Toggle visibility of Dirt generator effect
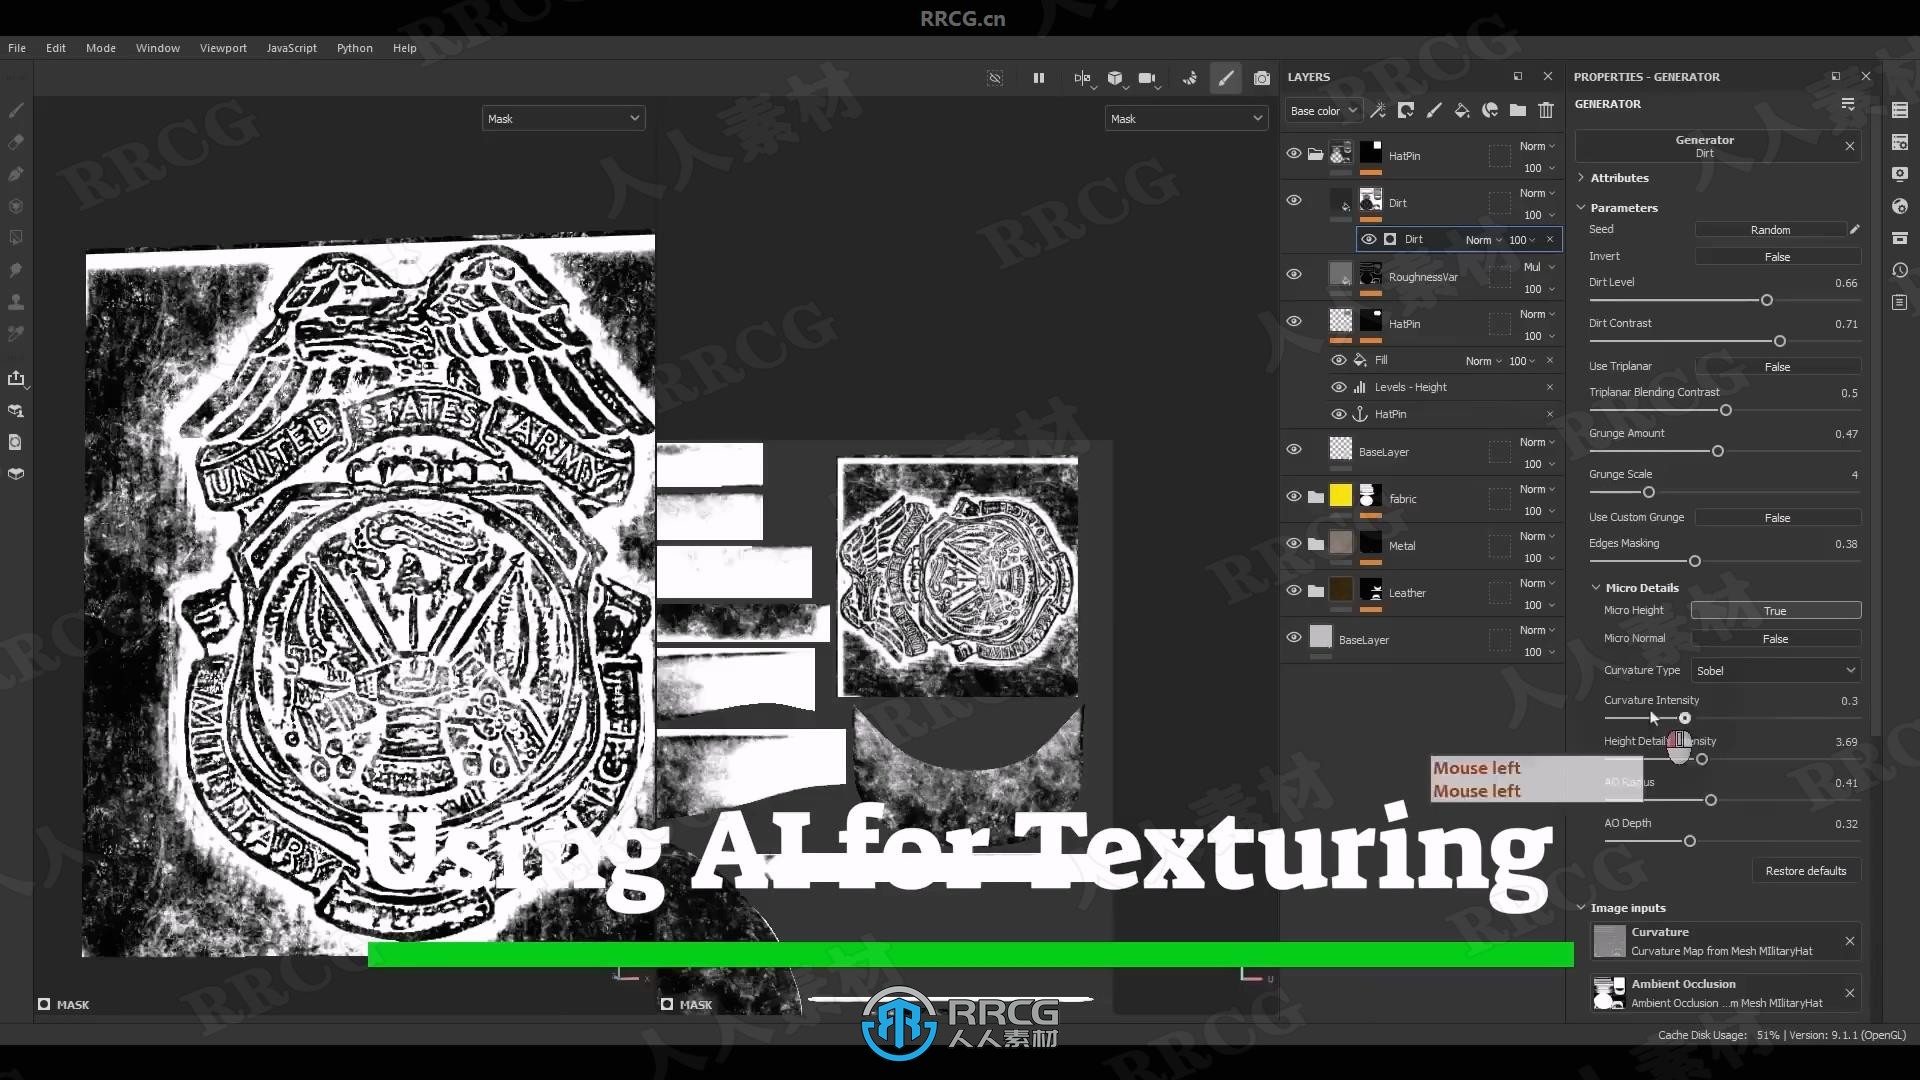Image resolution: width=1920 pixels, height=1080 pixels. (x=1369, y=239)
